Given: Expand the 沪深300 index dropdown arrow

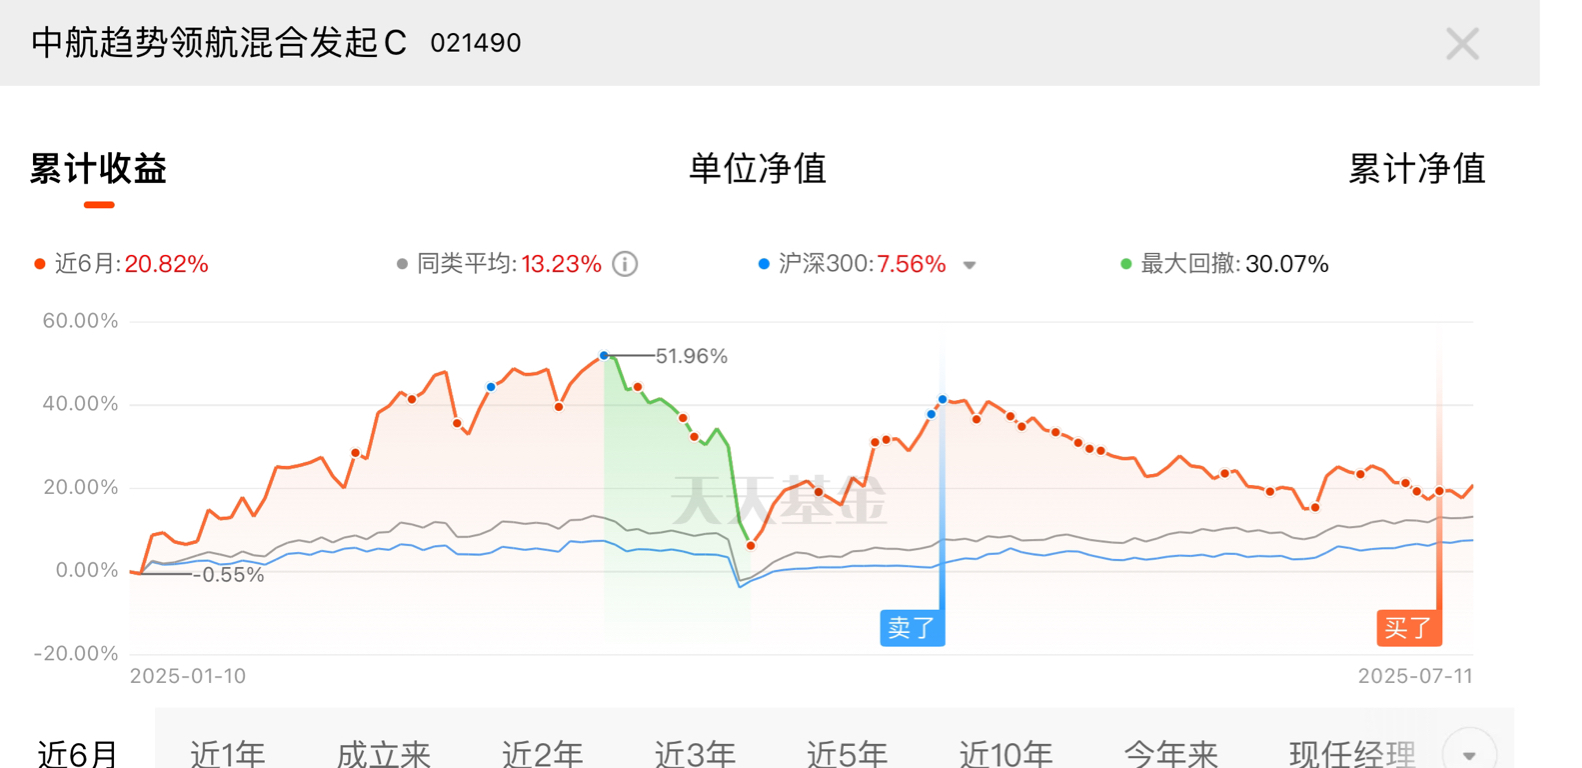Looking at the screenshot, I should coord(969,265).
